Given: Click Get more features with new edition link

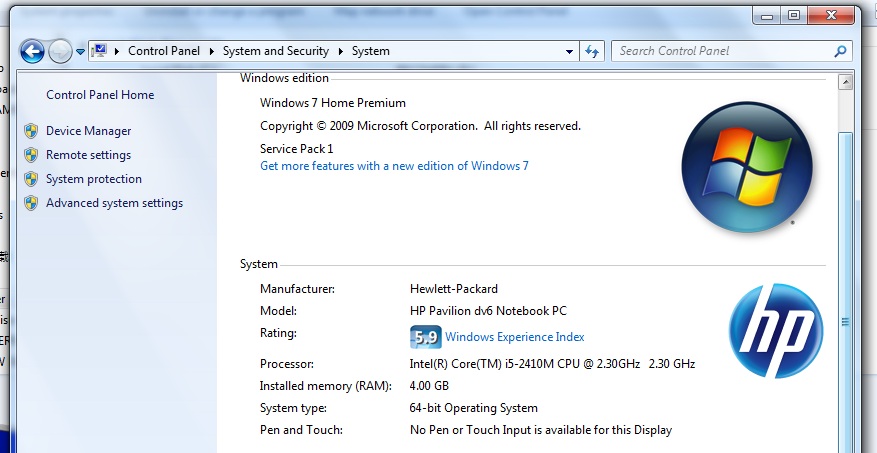Looking at the screenshot, I should 394,166.
